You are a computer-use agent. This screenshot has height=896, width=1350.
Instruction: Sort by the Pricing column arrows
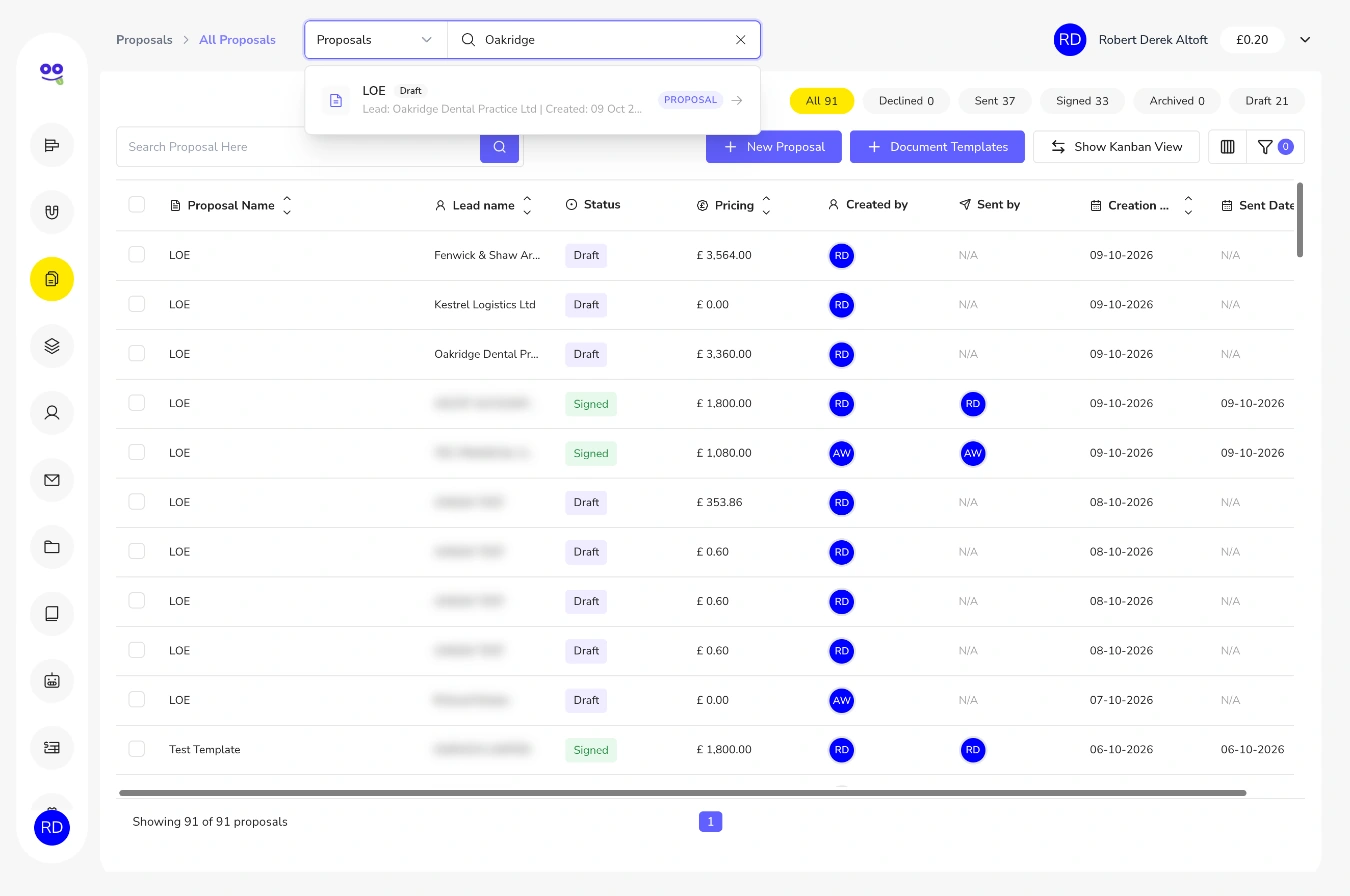tap(766, 205)
